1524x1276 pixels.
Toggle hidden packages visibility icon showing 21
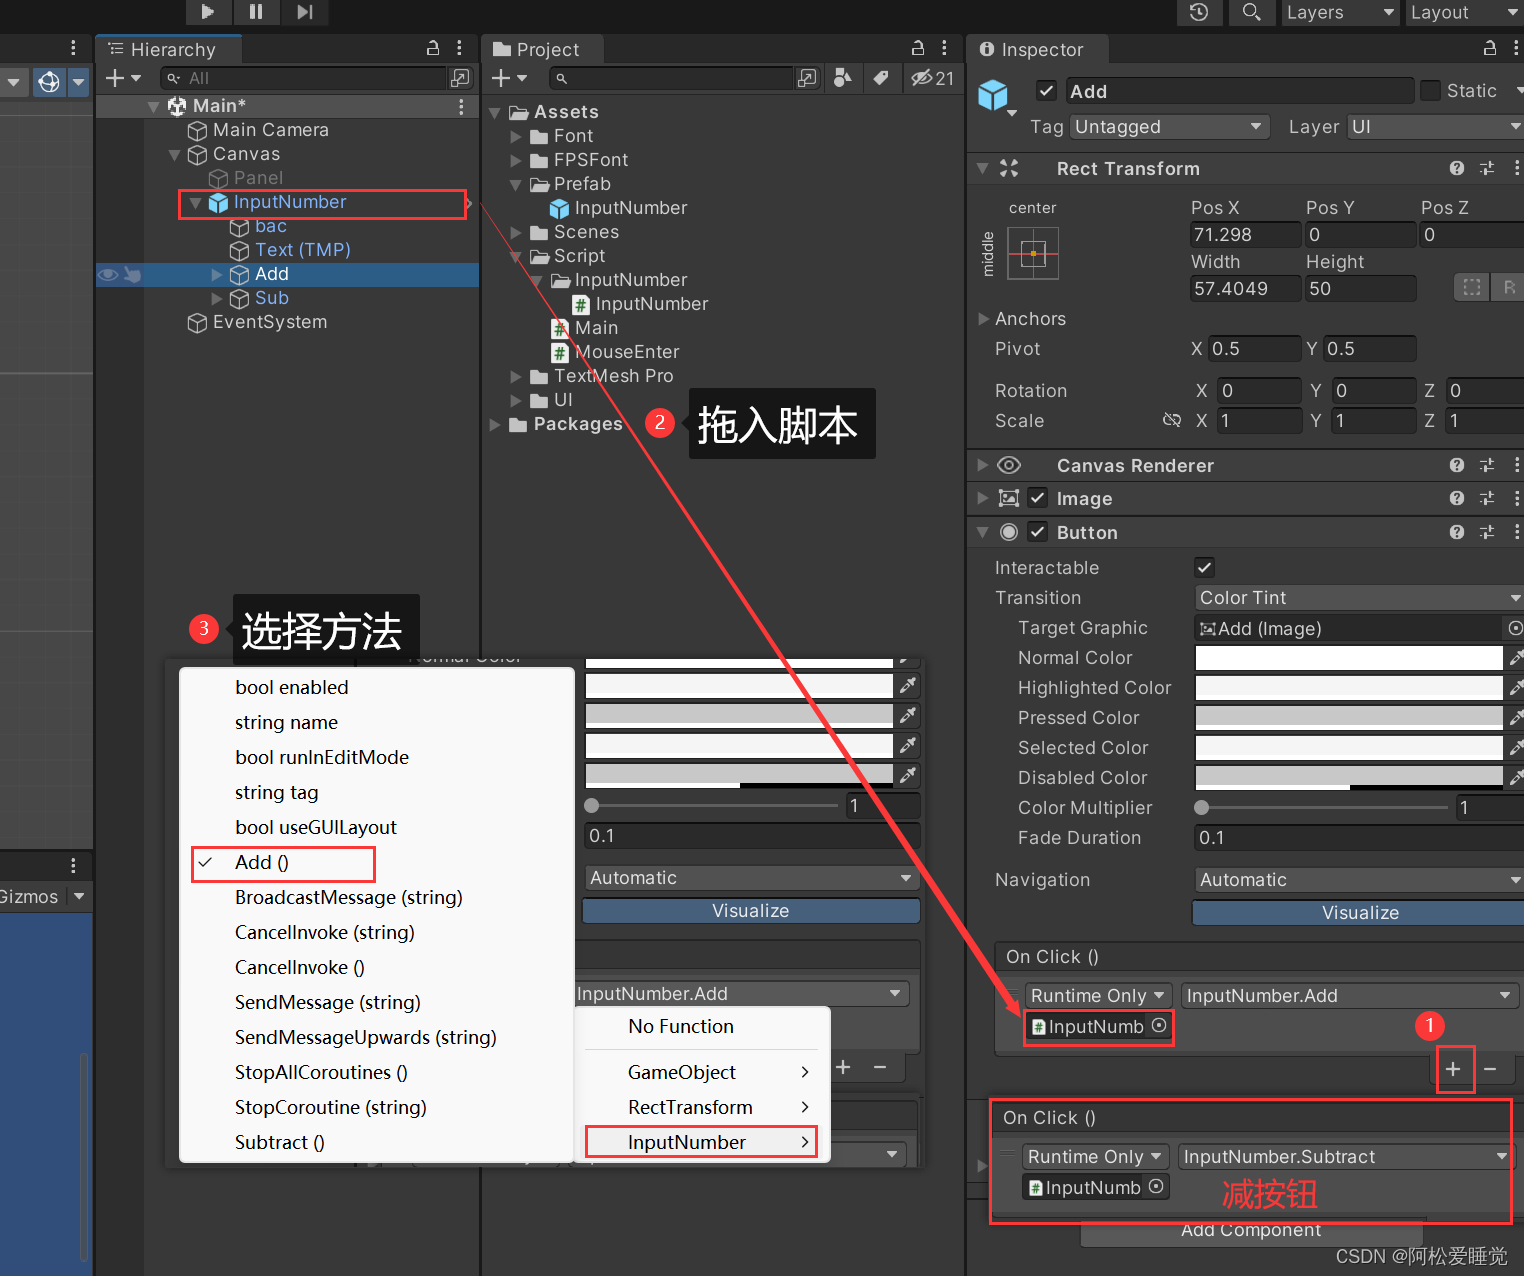click(932, 78)
